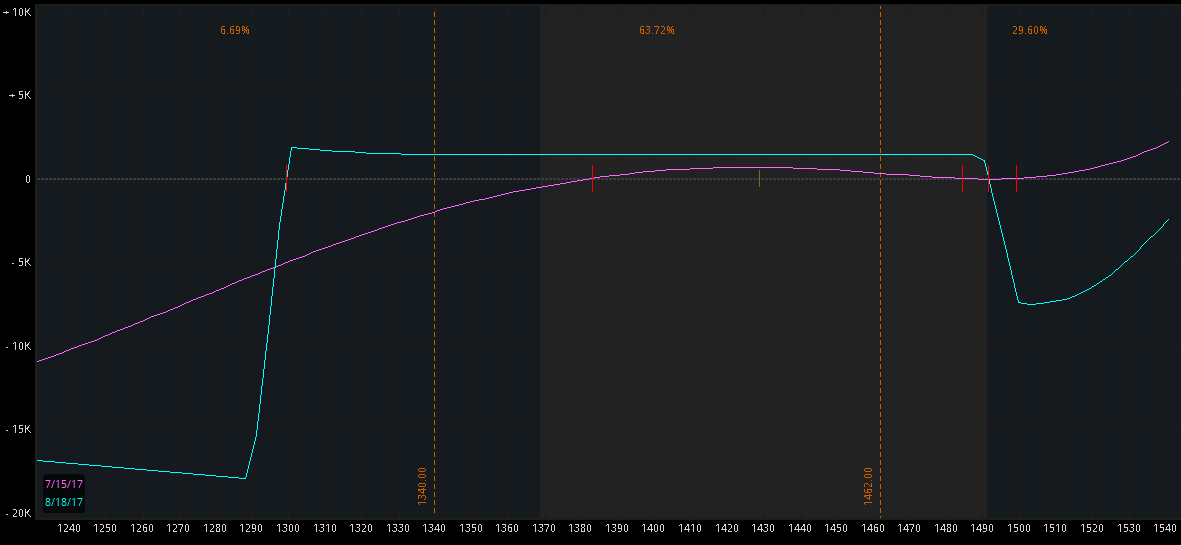1181x545 pixels.
Task: Click the 1500 x-axis price label
Action: pyautogui.click(x=1018, y=528)
